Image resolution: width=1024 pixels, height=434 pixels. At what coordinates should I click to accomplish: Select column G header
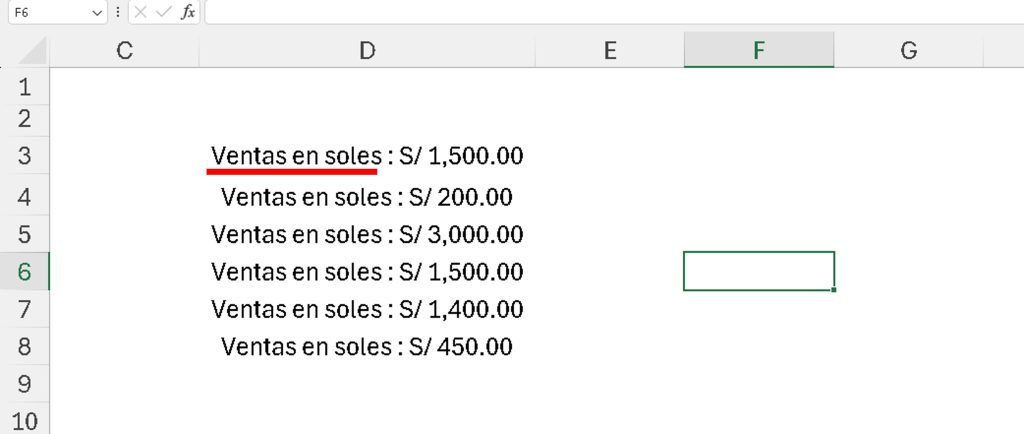click(x=908, y=50)
